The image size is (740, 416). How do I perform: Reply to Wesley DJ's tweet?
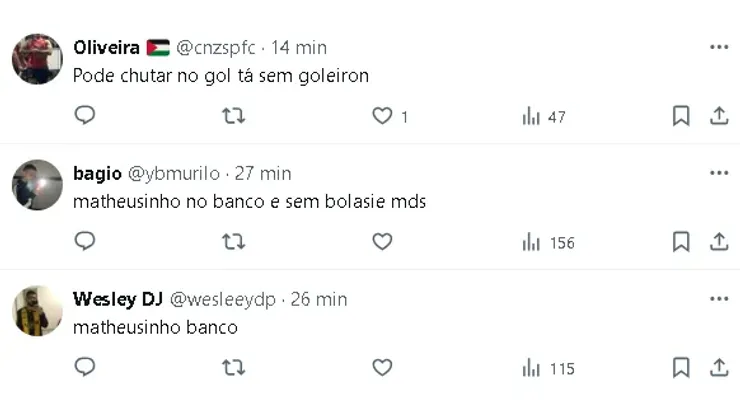(x=85, y=367)
